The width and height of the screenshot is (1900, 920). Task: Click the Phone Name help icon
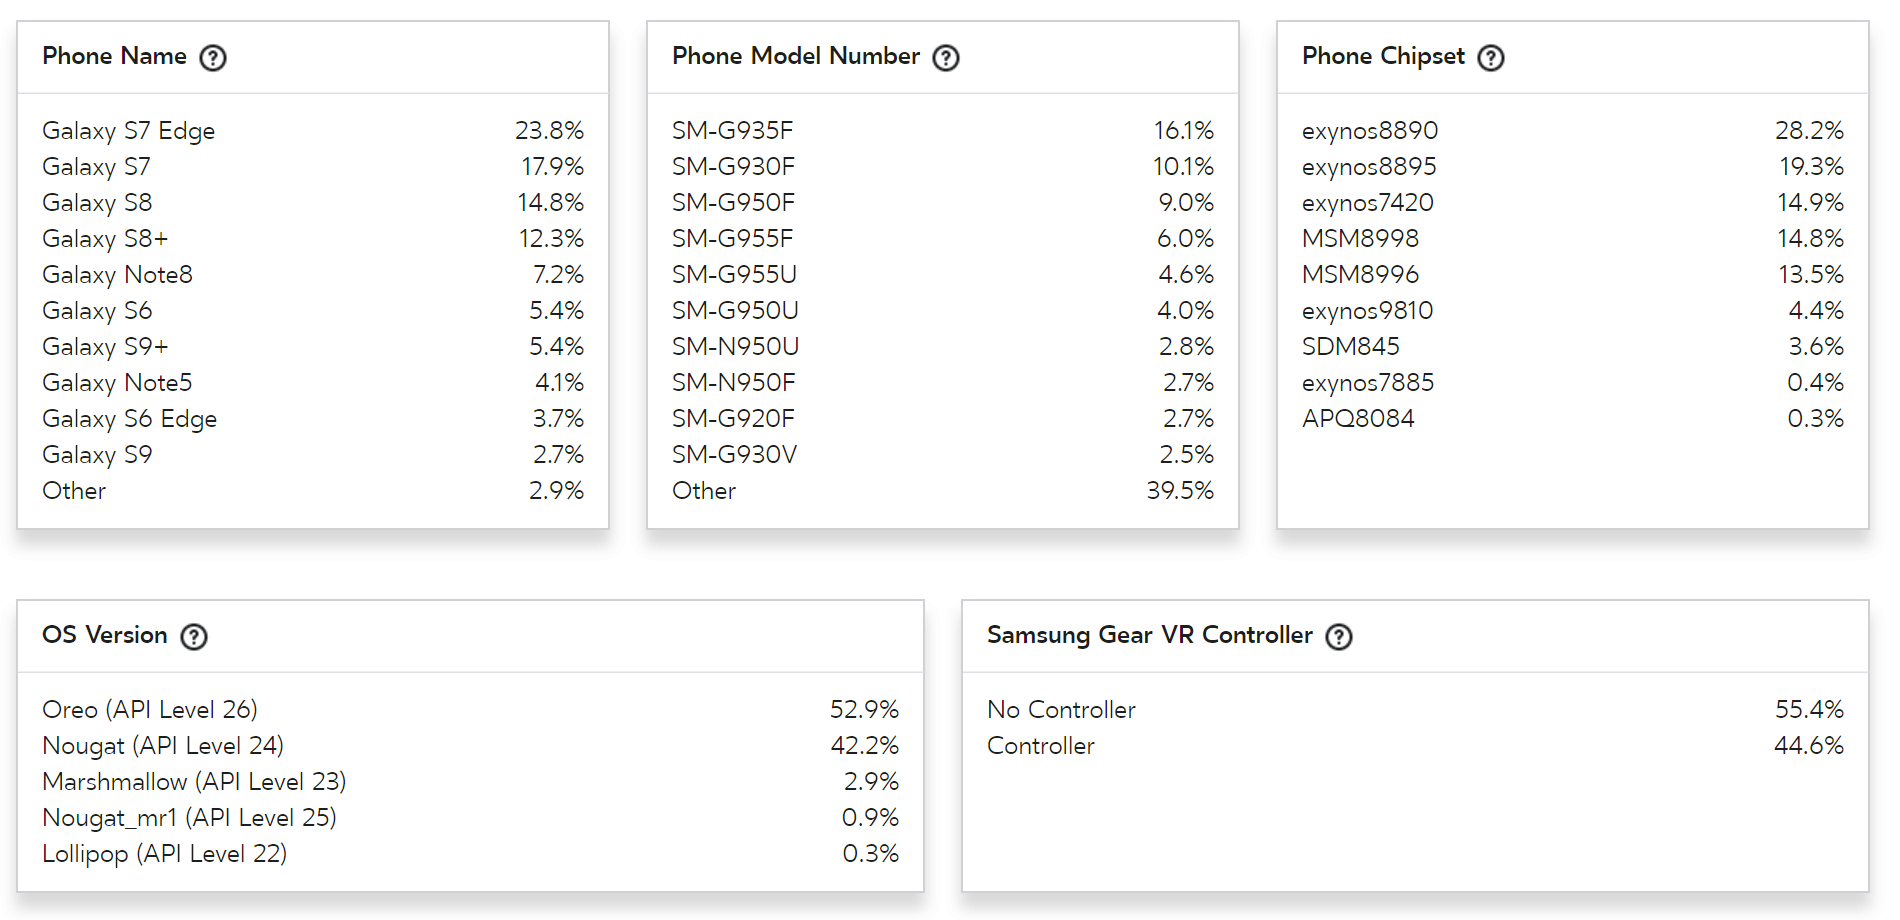(213, 58)
